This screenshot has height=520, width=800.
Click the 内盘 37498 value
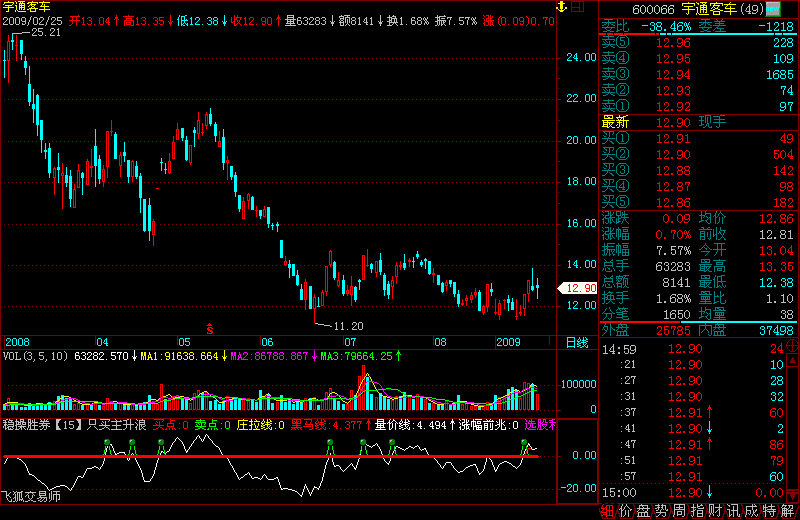click(776, 330)
